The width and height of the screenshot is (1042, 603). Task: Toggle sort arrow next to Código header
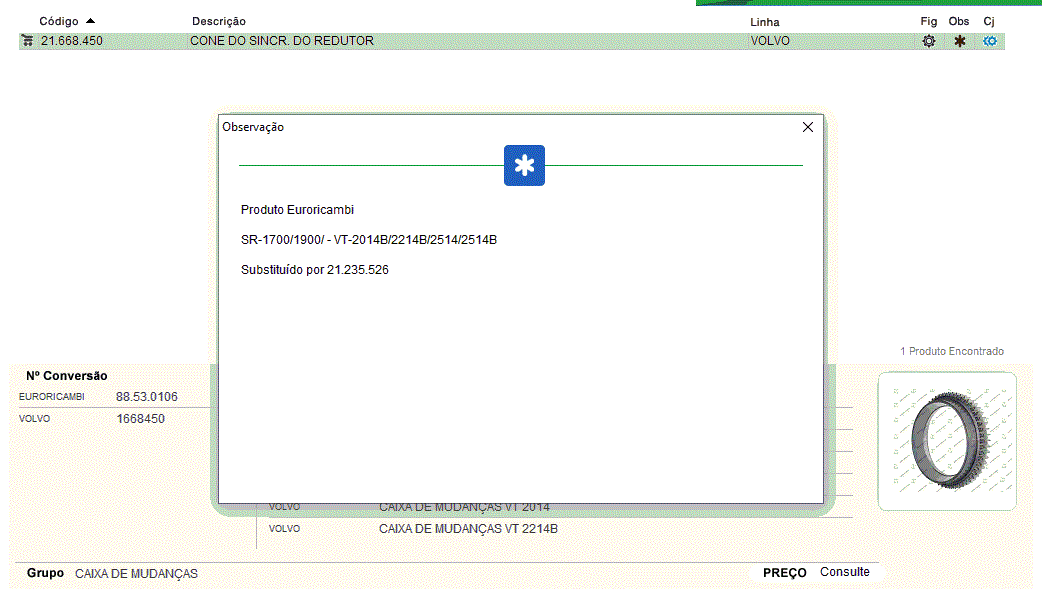91,21
